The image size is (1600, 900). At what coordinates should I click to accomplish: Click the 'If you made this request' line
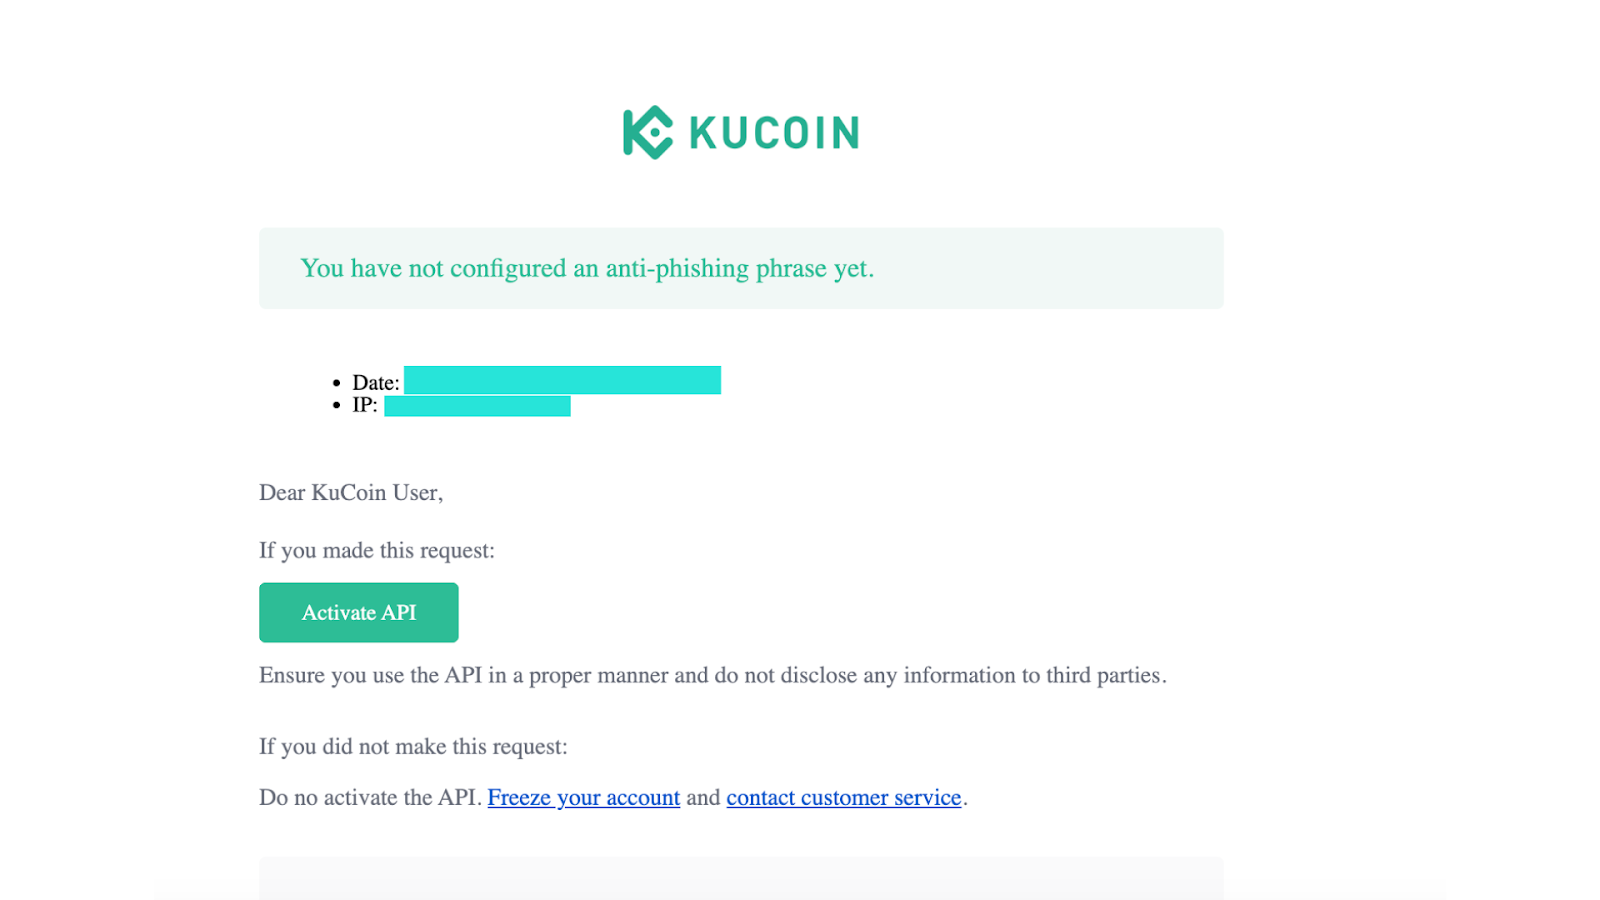[x=377, y=550]
